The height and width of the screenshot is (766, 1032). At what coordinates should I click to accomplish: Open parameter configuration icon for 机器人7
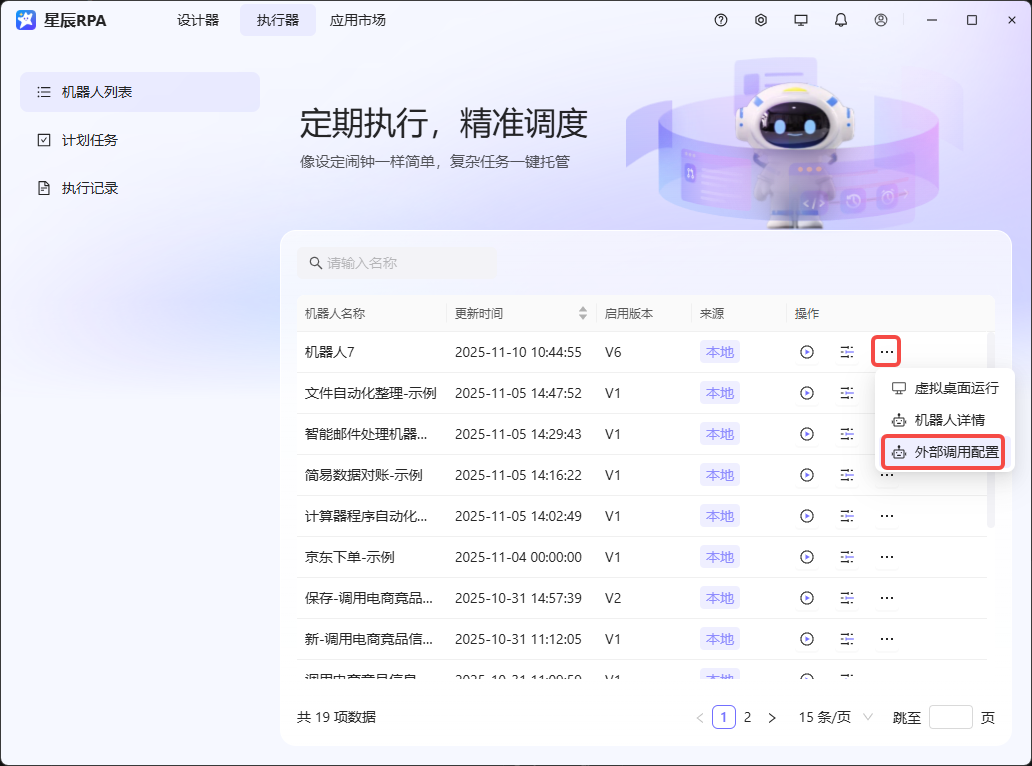click(847, 352)
